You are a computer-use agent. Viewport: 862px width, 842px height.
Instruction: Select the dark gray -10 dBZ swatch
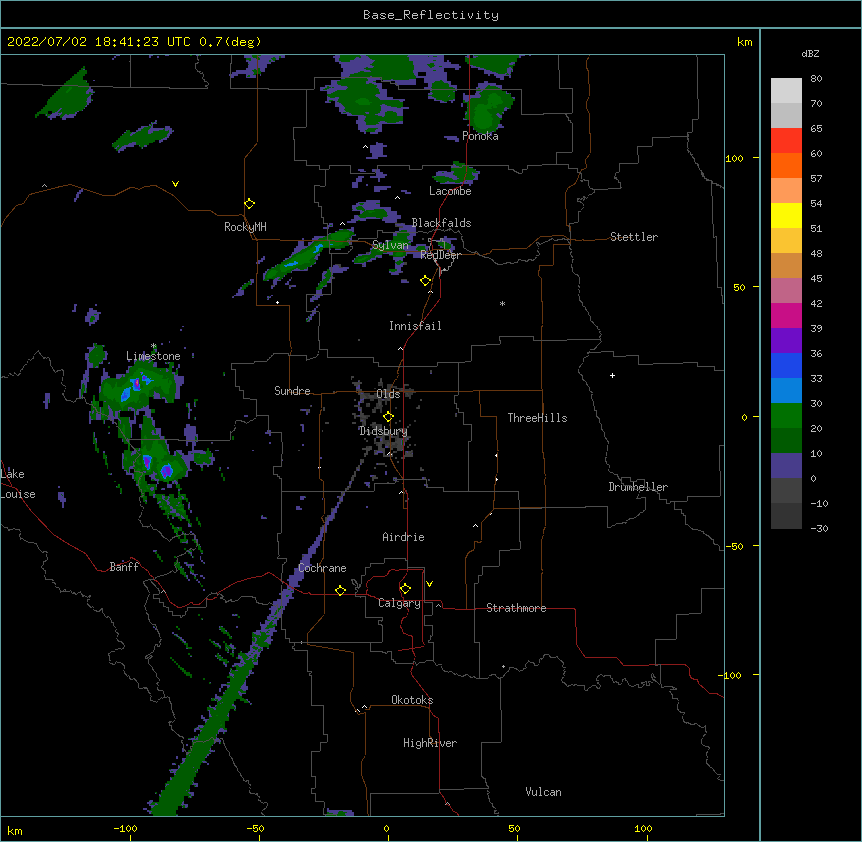(x=786, y=516)
